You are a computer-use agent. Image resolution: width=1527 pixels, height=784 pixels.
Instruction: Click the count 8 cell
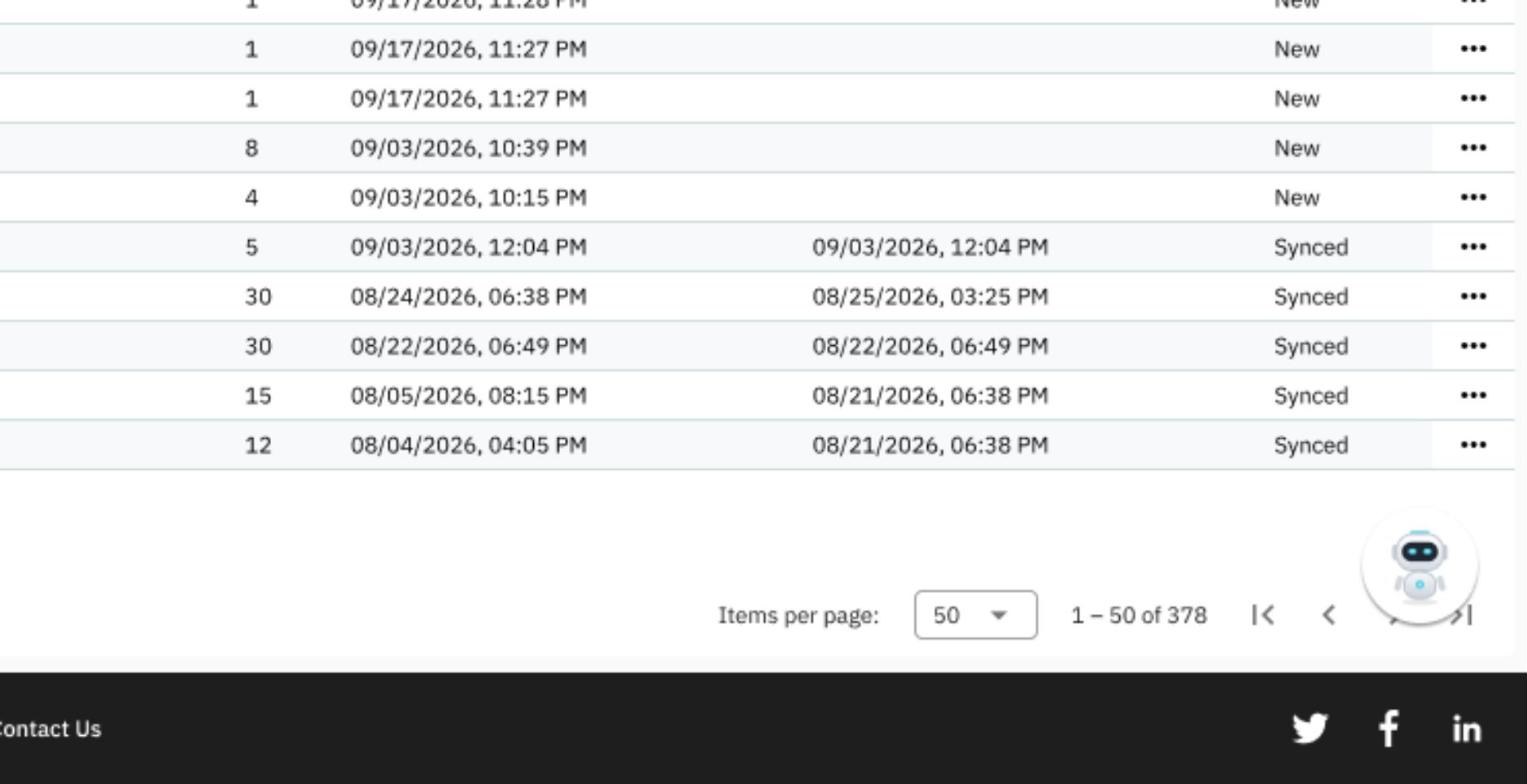coord(251,148)
